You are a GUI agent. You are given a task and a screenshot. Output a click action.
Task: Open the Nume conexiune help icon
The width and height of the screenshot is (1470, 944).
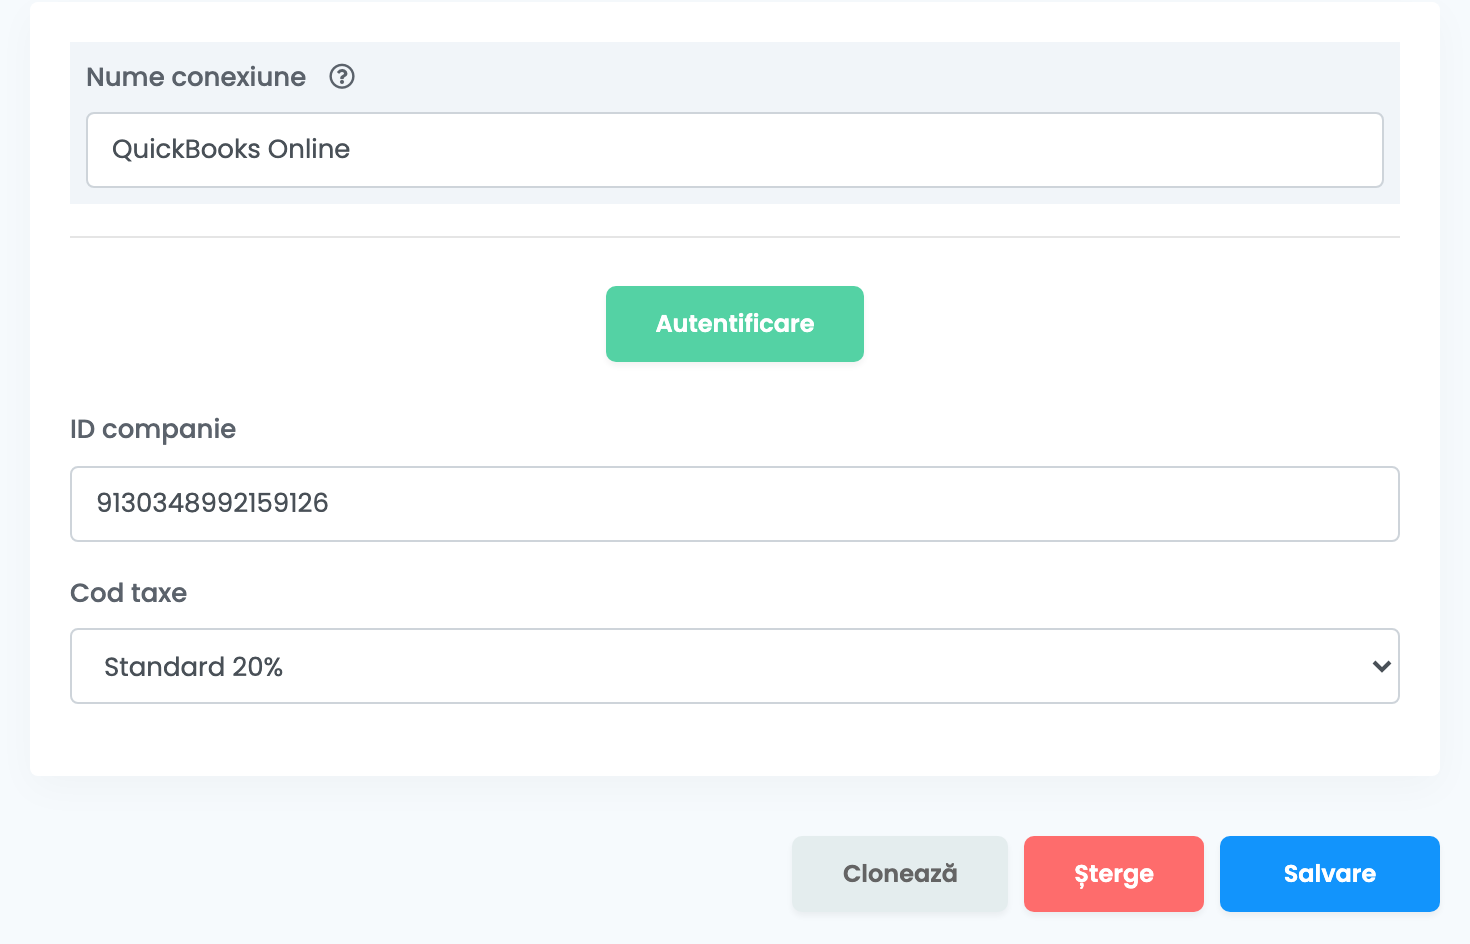342,77
